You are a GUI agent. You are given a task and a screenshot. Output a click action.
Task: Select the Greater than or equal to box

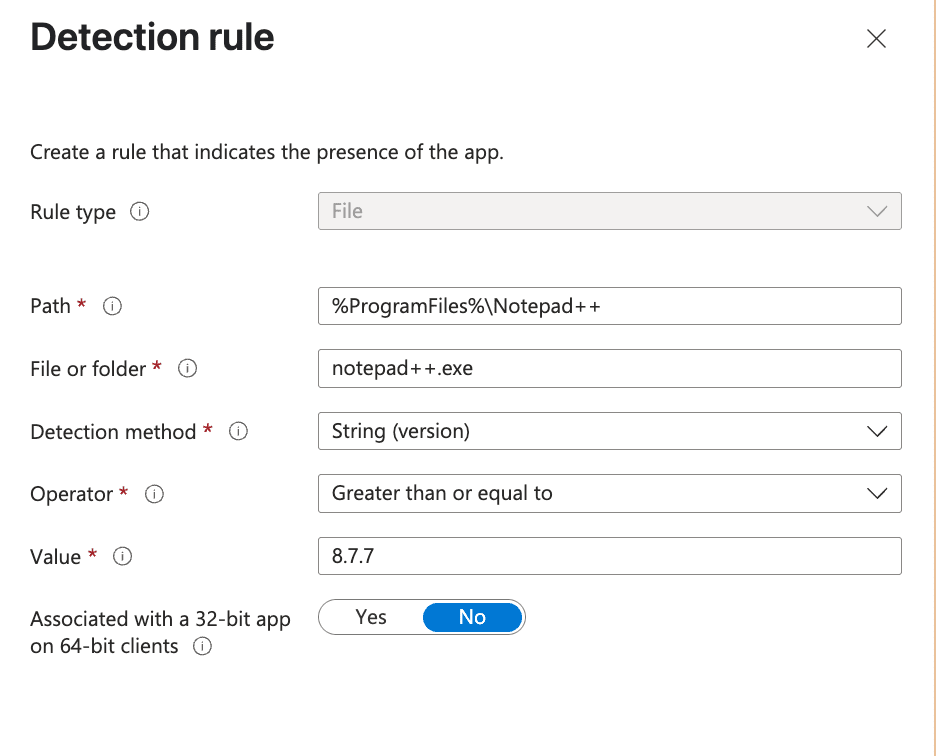(x=610, y=493)
